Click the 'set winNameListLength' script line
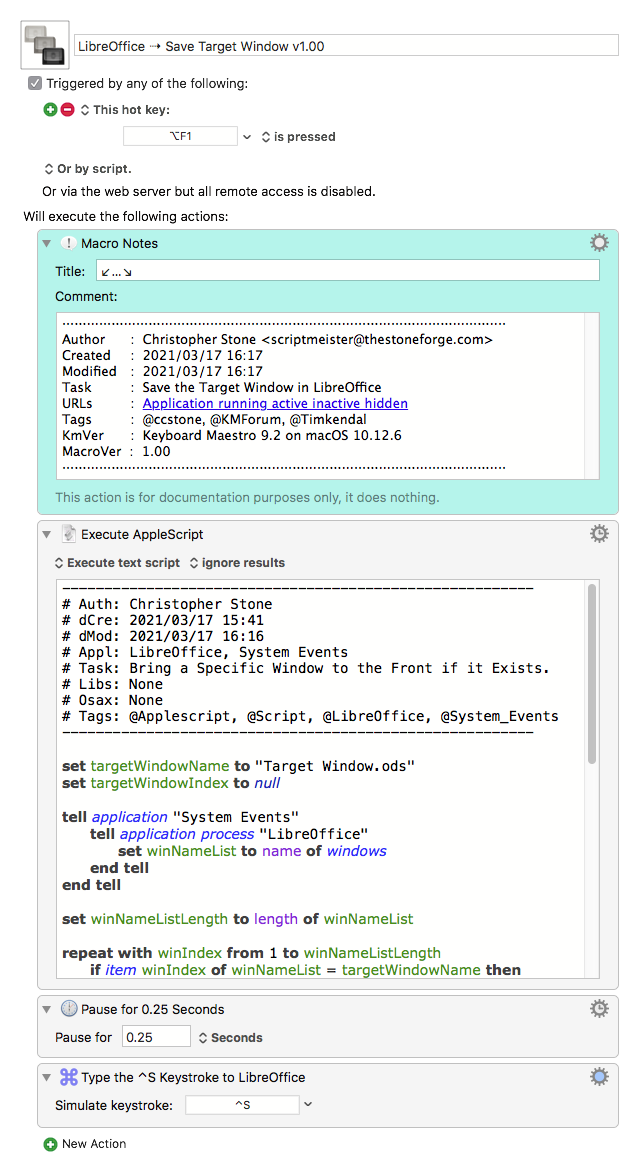This screenshot has height=1172, width=639. click(238, 919)
